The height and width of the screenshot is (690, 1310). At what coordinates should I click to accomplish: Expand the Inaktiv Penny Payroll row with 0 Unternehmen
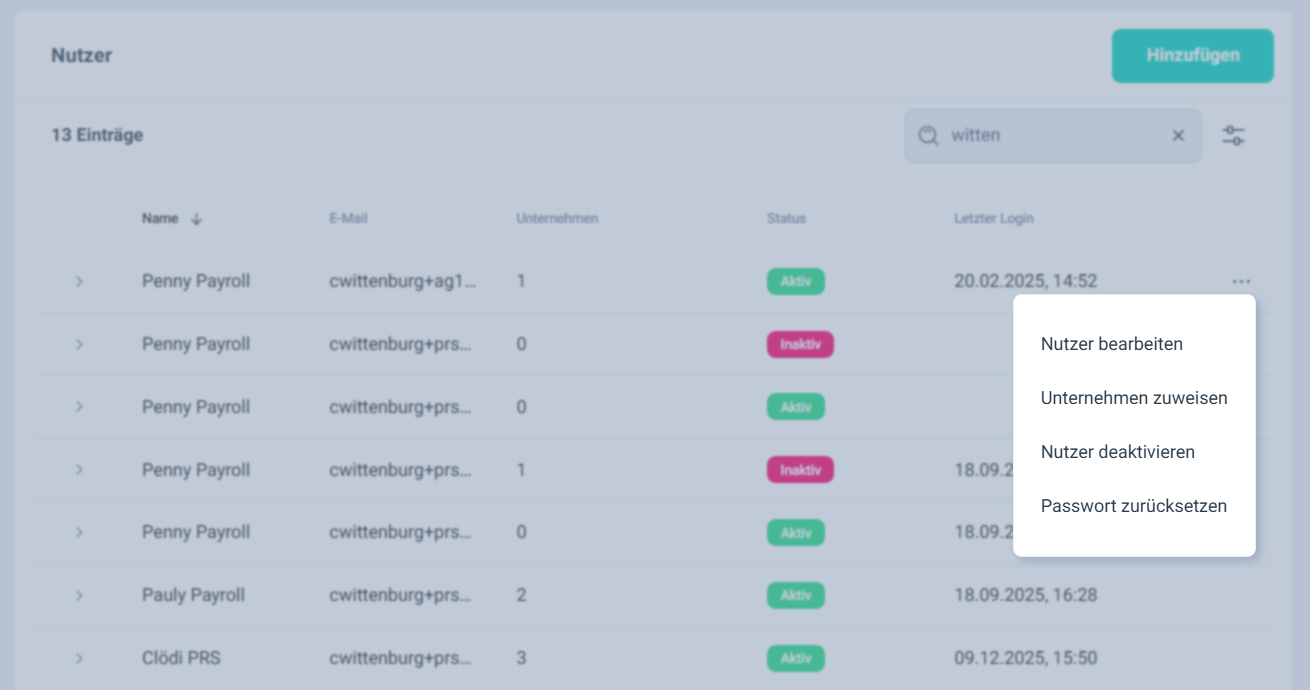click(79, 345)
